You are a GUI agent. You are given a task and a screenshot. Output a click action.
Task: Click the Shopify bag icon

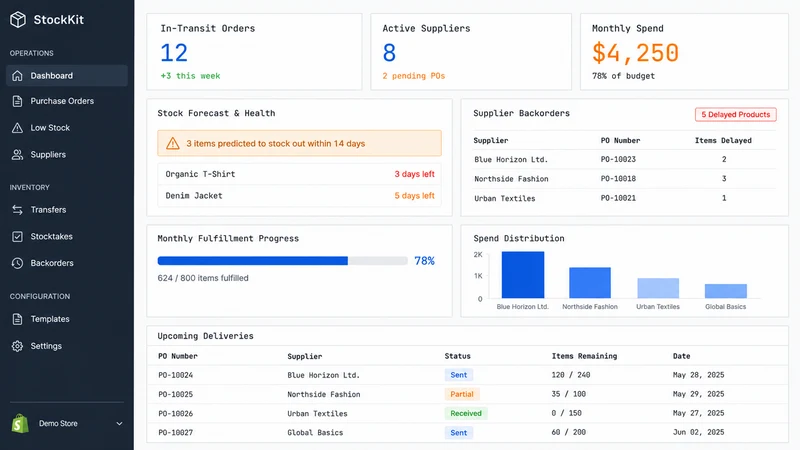tap(20, 423)
